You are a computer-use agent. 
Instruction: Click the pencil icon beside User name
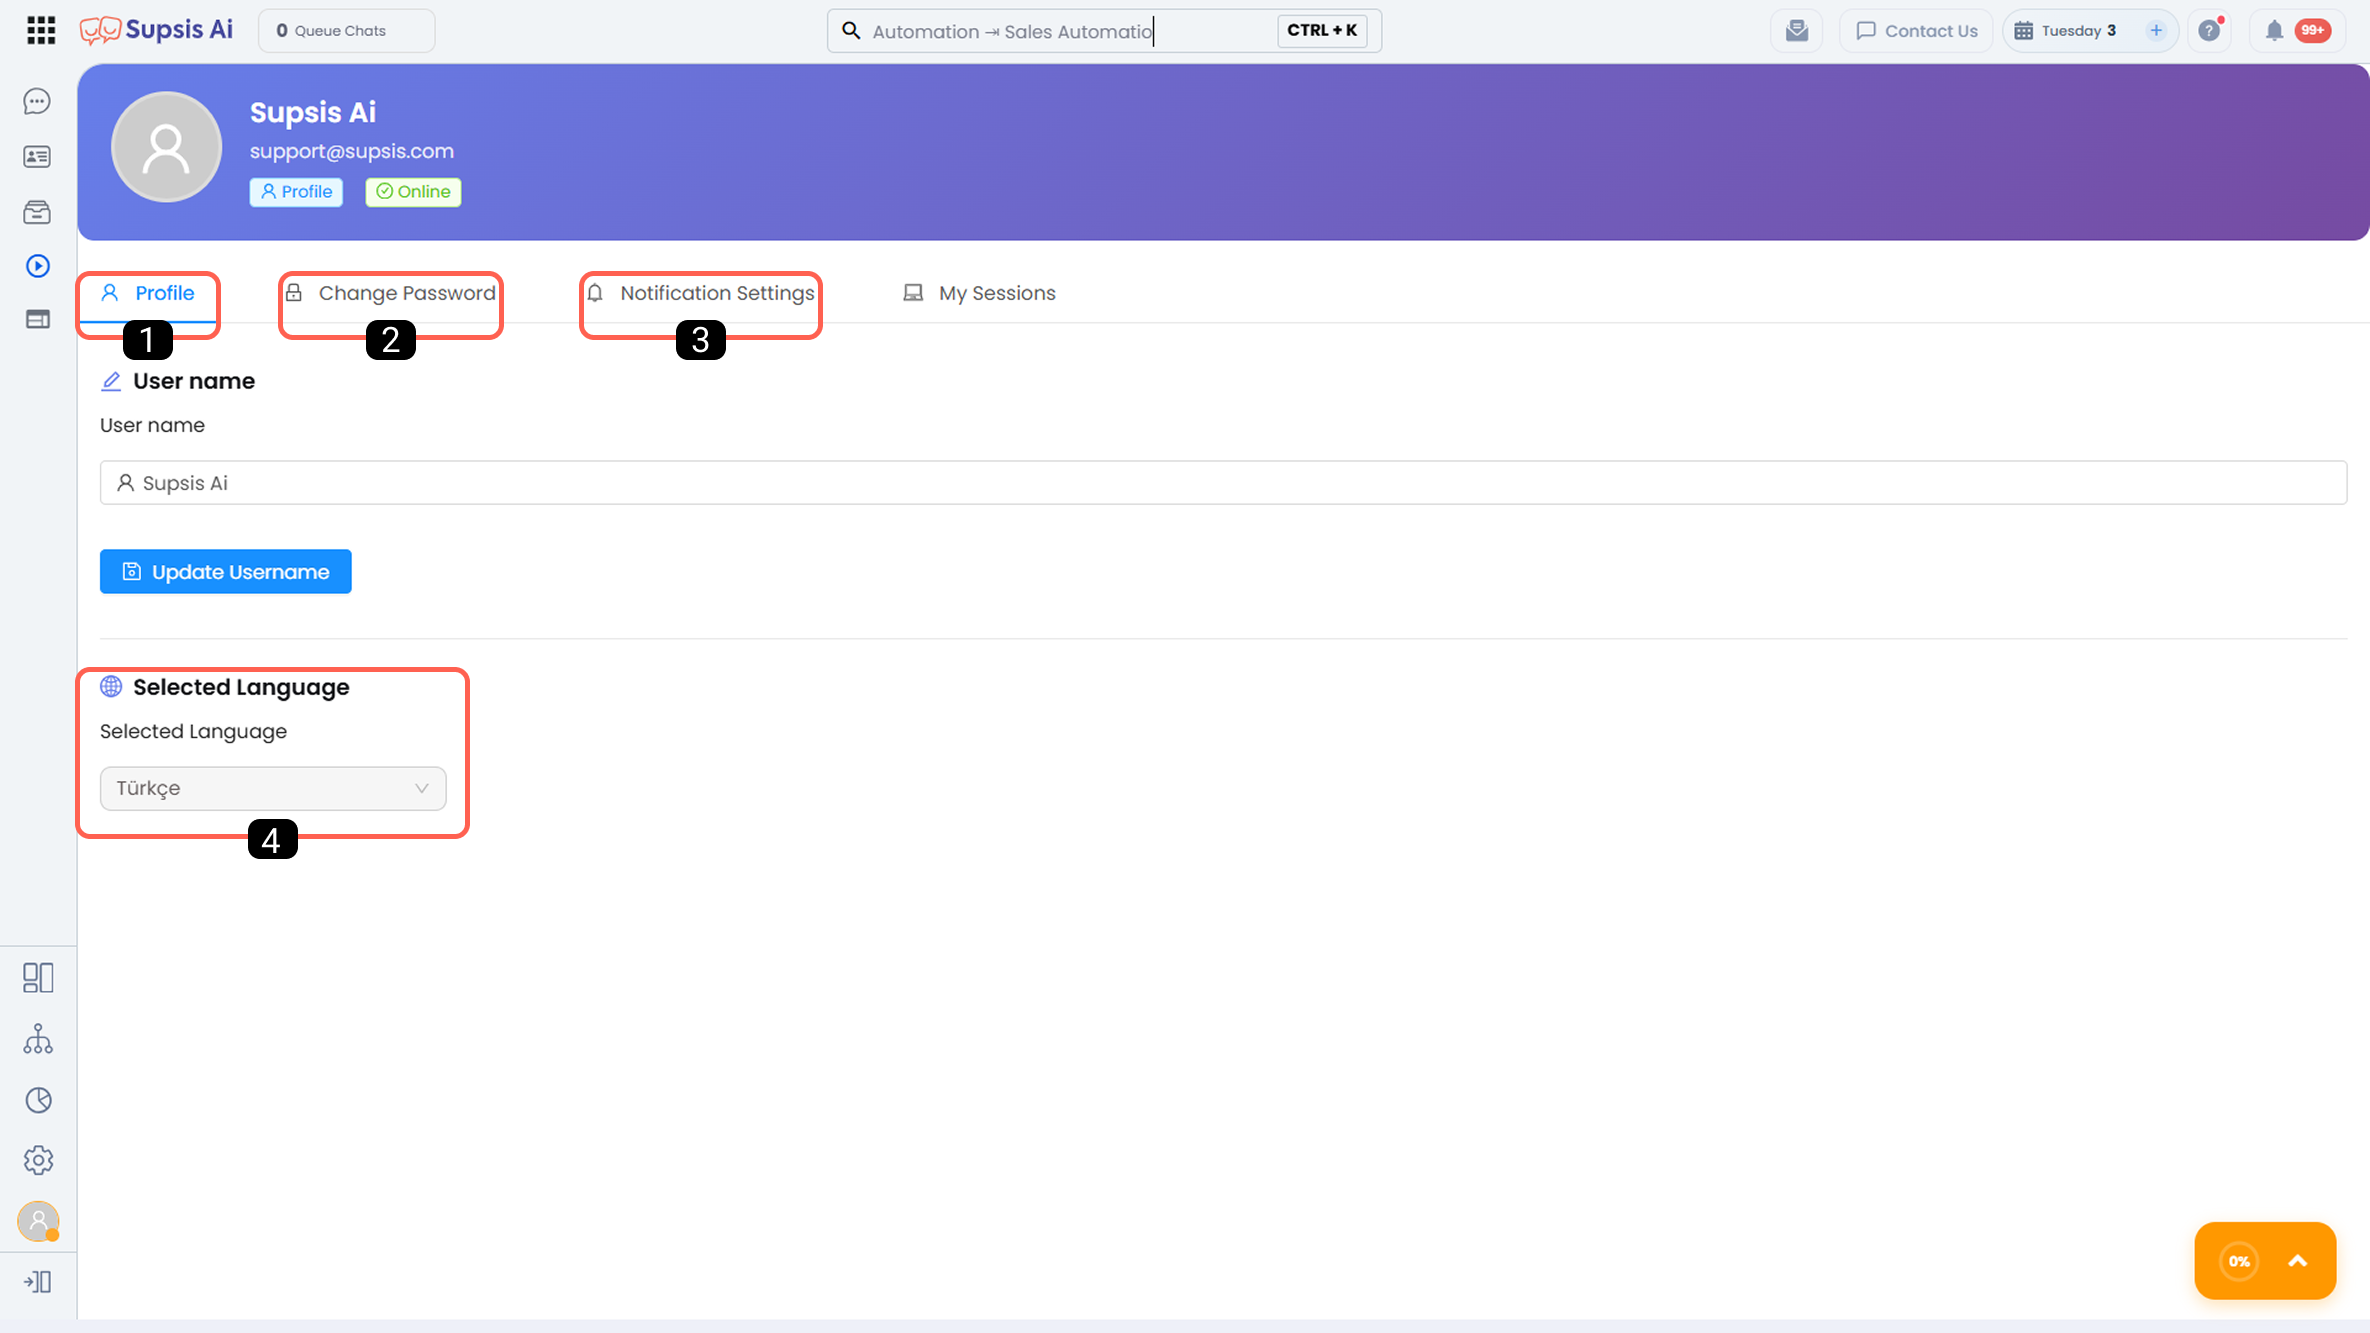[111, 381]
